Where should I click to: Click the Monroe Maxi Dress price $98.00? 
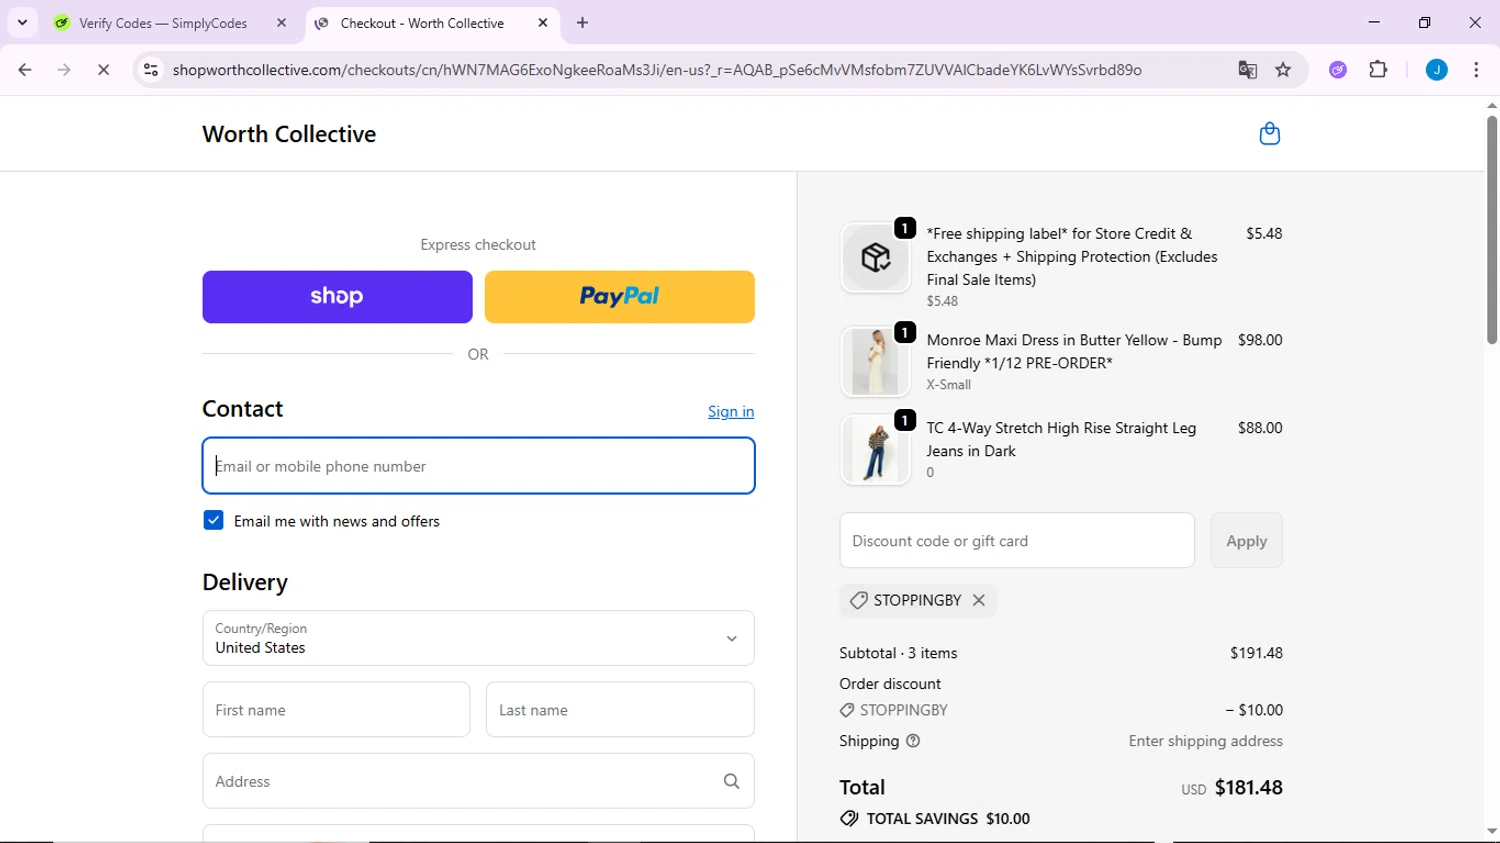(1260, 340)
